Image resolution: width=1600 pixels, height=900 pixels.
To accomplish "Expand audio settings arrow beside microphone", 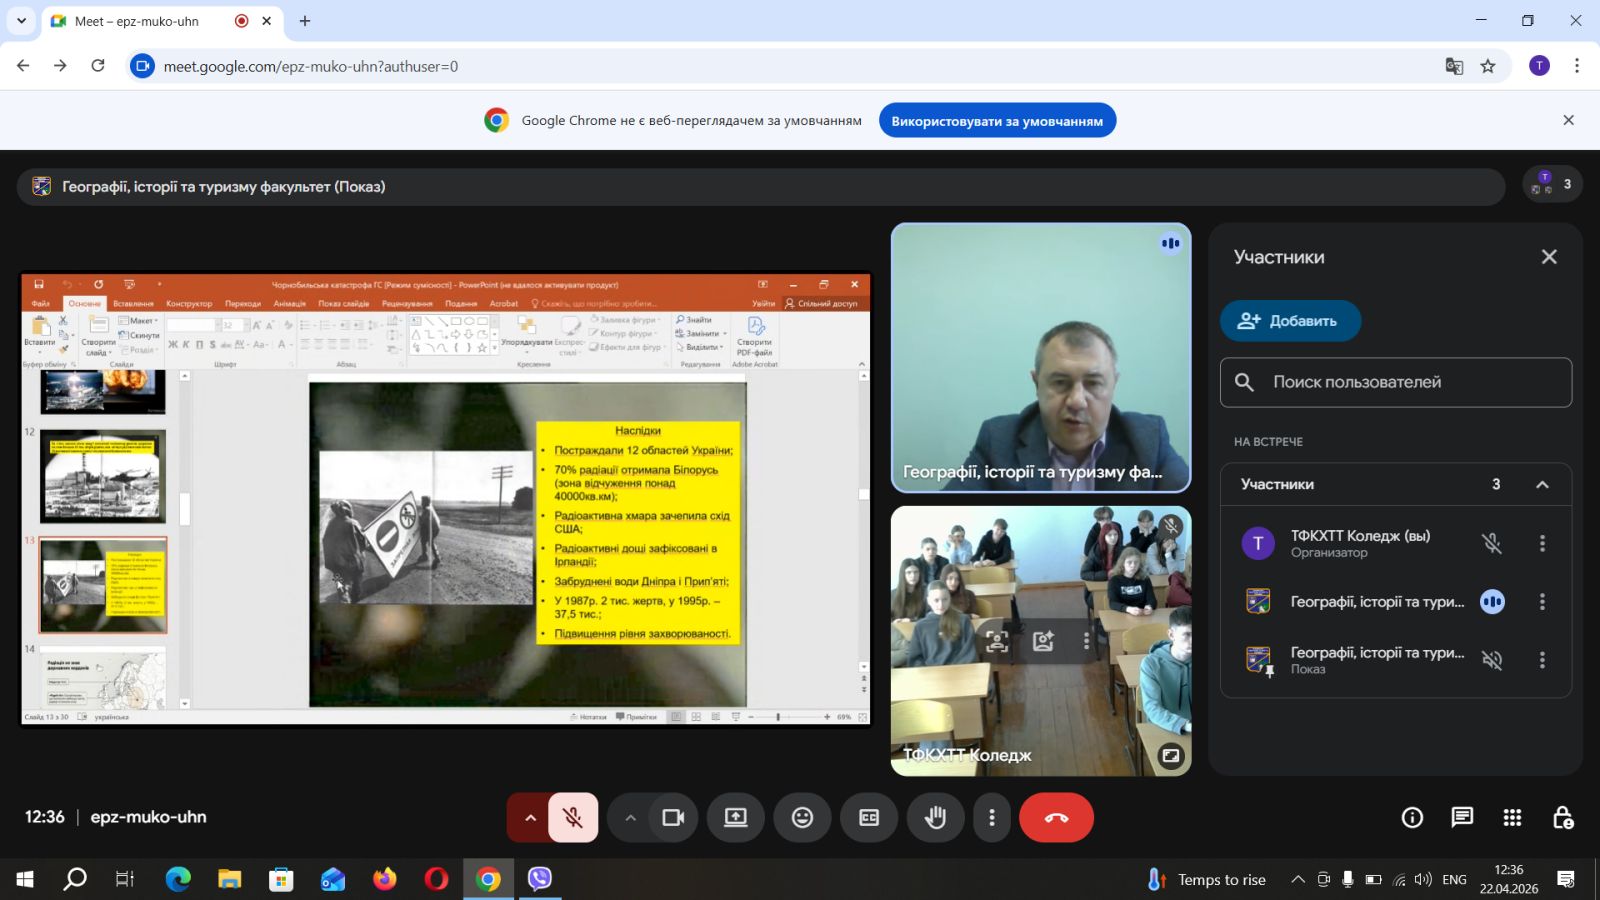I will (x=530, y=818).
